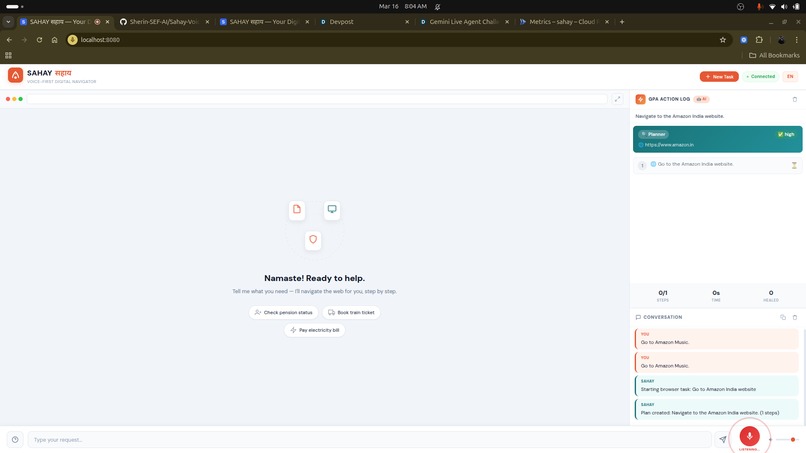
Task: Choose the Book train ticket suggestion
Action: click(x=351, y=313)
